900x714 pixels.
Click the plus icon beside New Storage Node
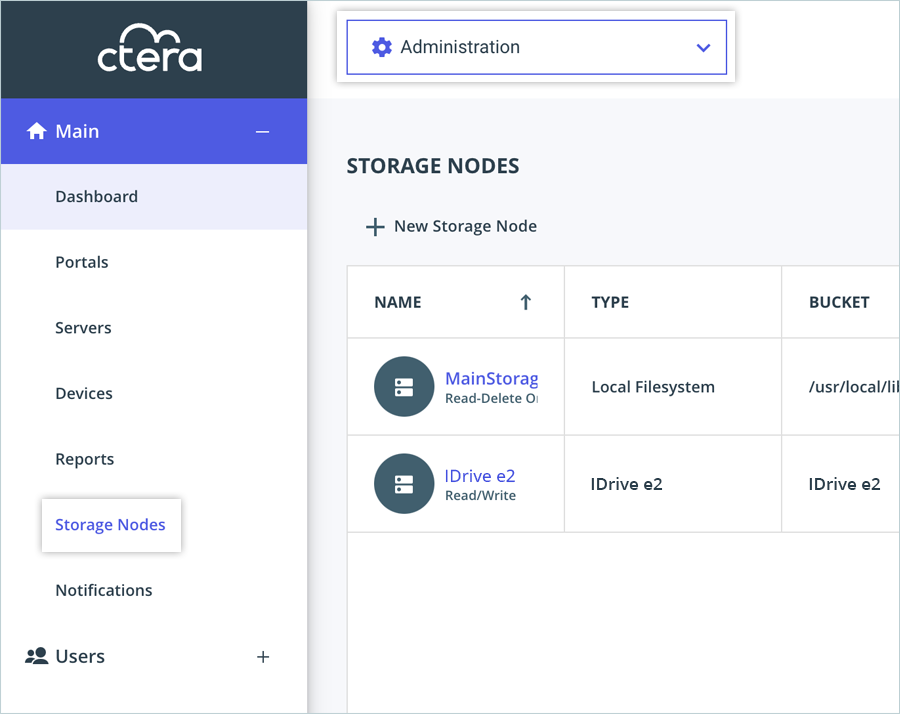[375, 227]
